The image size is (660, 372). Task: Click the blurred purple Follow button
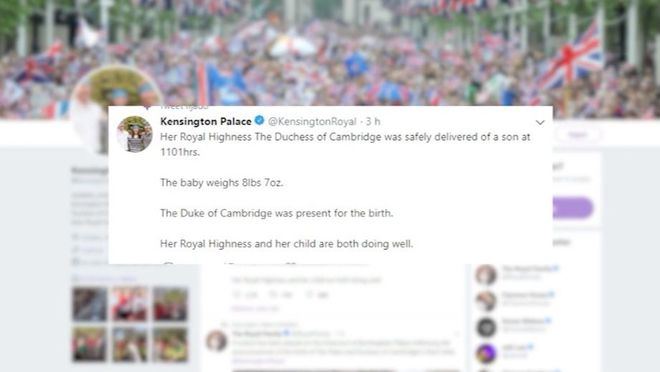pyautogui.click(x=573, y=208)
